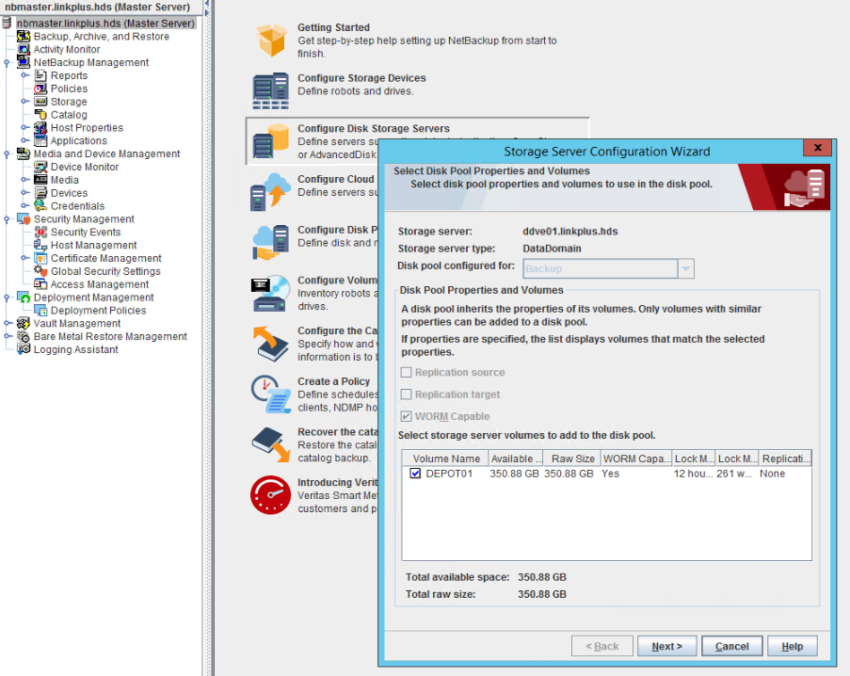This screenshot has height=676, width=850.
Task: Collapse the NetBackup Management tree node
Action: [7, 62]
